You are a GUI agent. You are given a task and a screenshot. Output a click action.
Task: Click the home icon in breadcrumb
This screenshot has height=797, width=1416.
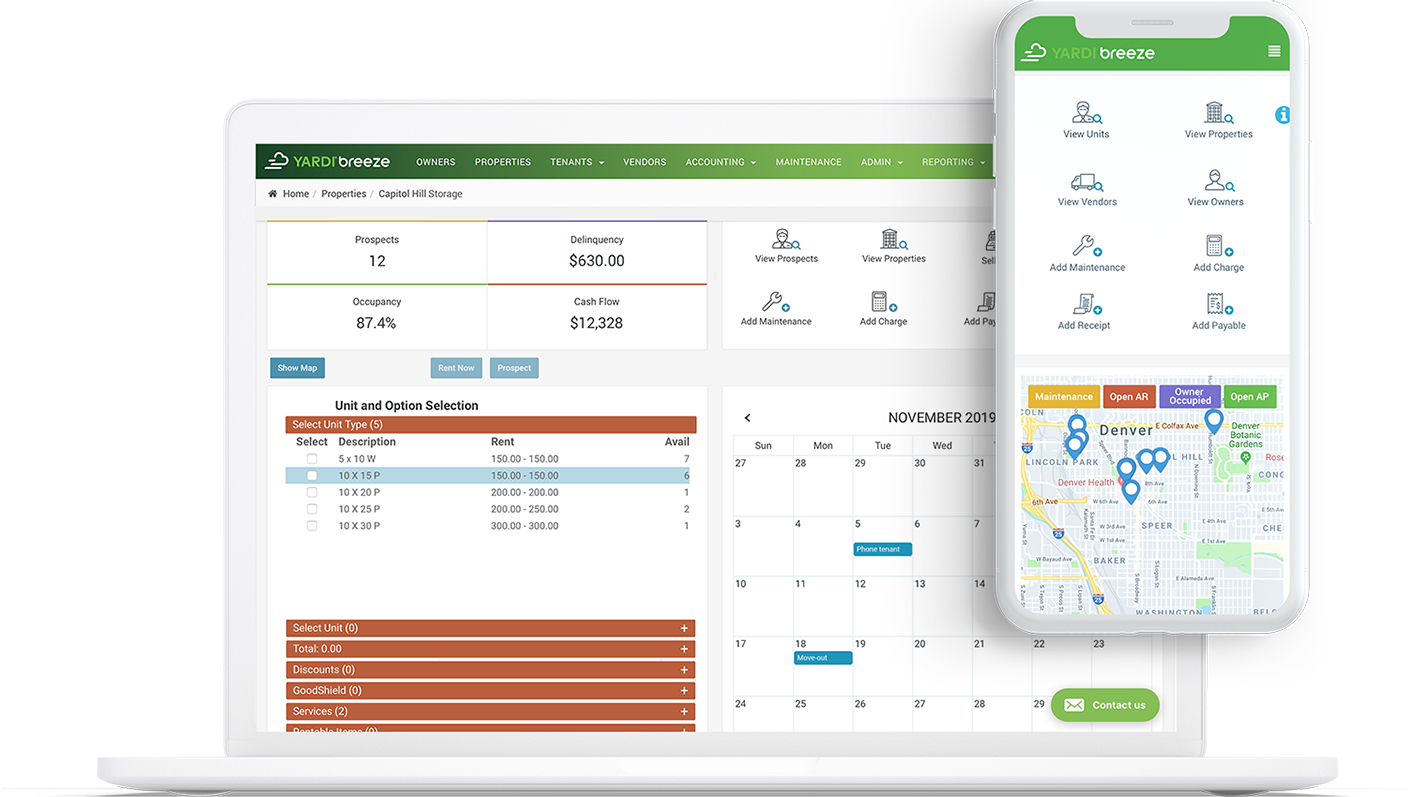coord(272,194)
